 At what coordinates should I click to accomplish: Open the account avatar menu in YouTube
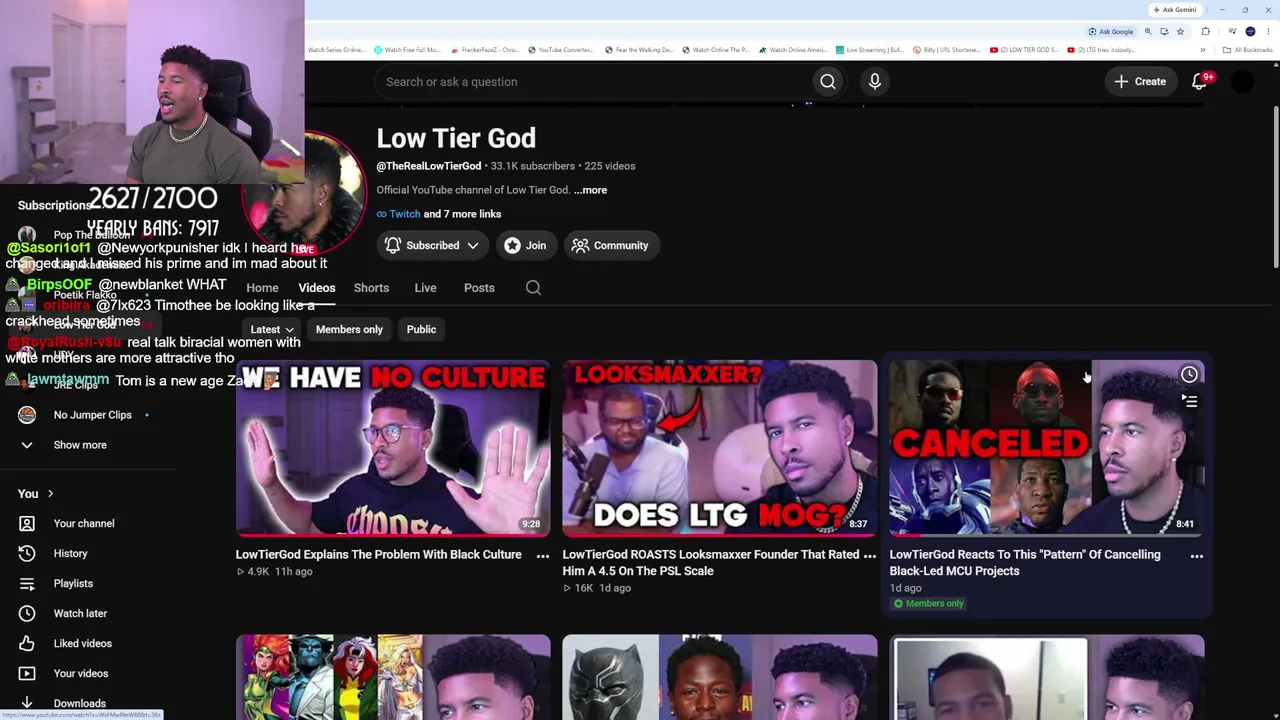click(x=1242, y=82)
